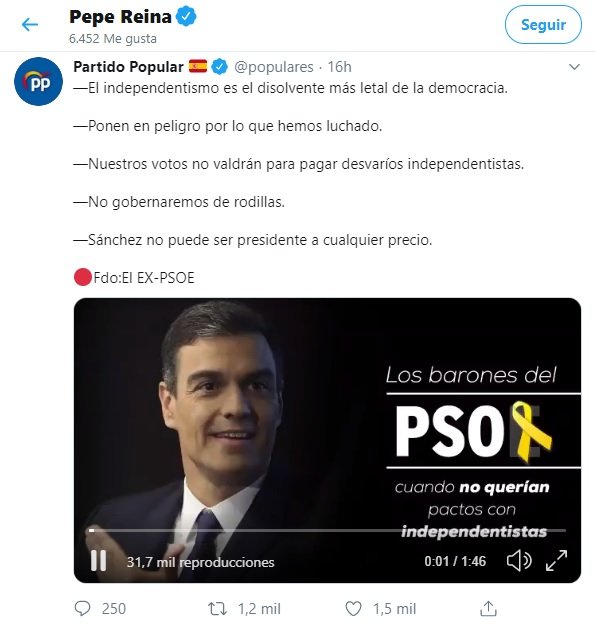The width and height of the screenshot is (596, 626).
Task: Open the @populares handle link
Action: (274, 67)
